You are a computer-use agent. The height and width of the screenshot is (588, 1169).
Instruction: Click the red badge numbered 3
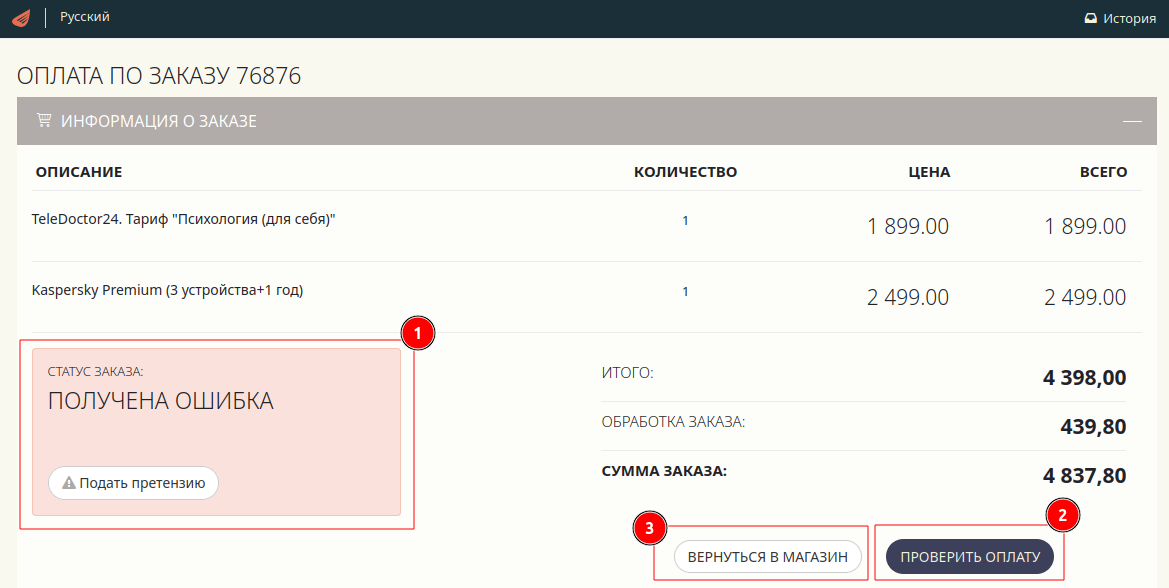click(651, 528)
